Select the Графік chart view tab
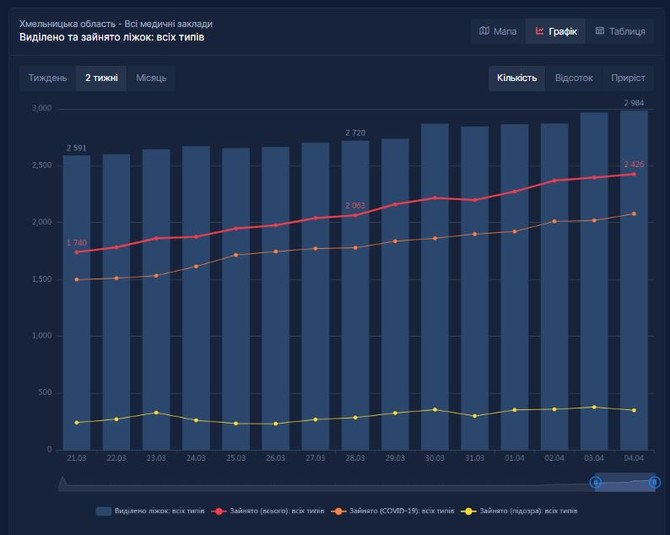Image resolution: width=670 pixels, height=535 pixels. point(557,31)
